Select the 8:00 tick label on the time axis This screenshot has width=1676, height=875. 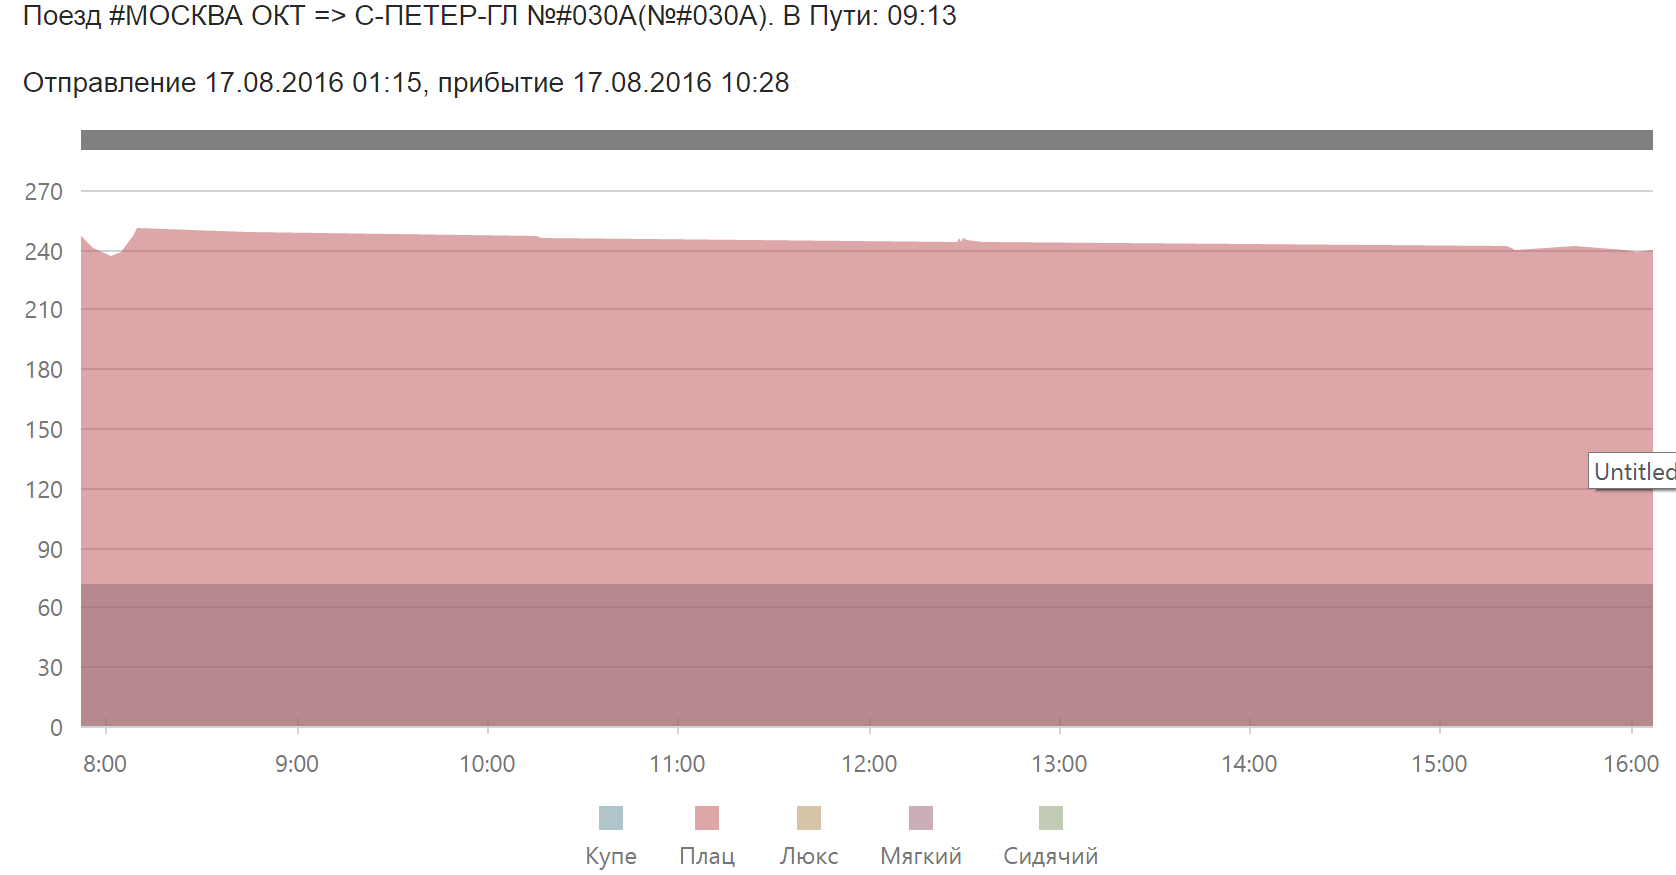pos(105,764)
